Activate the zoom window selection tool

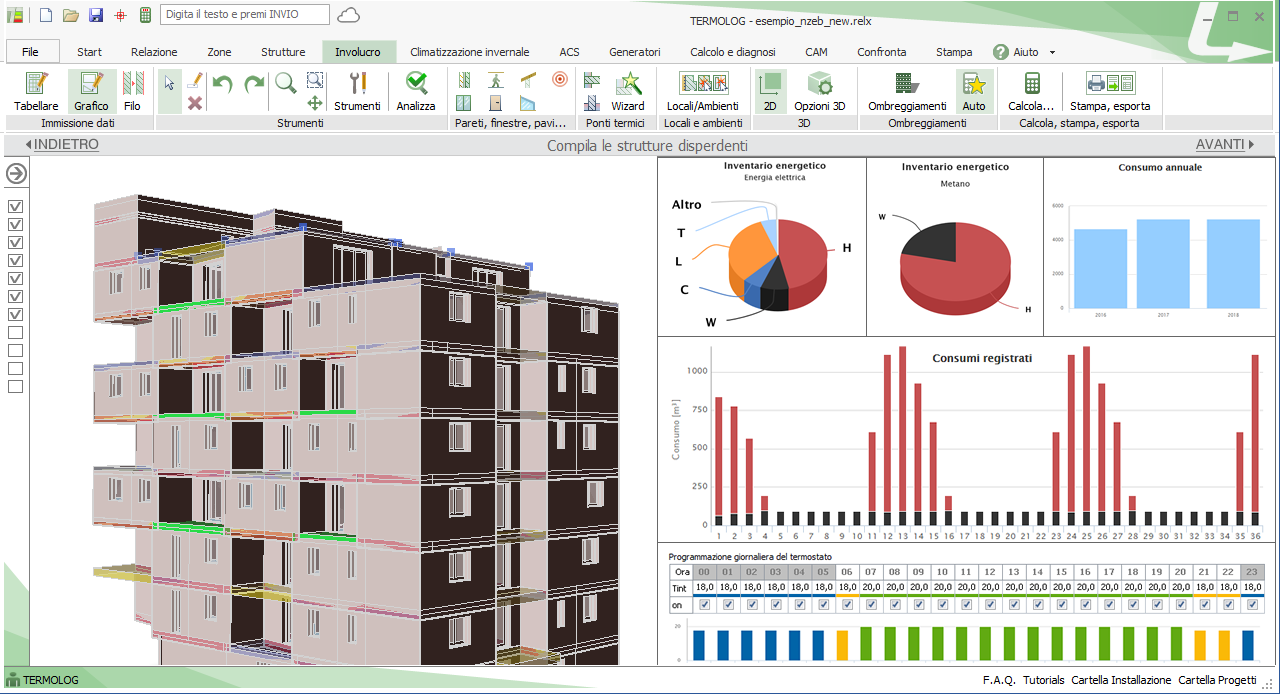[x=314, y=81]
